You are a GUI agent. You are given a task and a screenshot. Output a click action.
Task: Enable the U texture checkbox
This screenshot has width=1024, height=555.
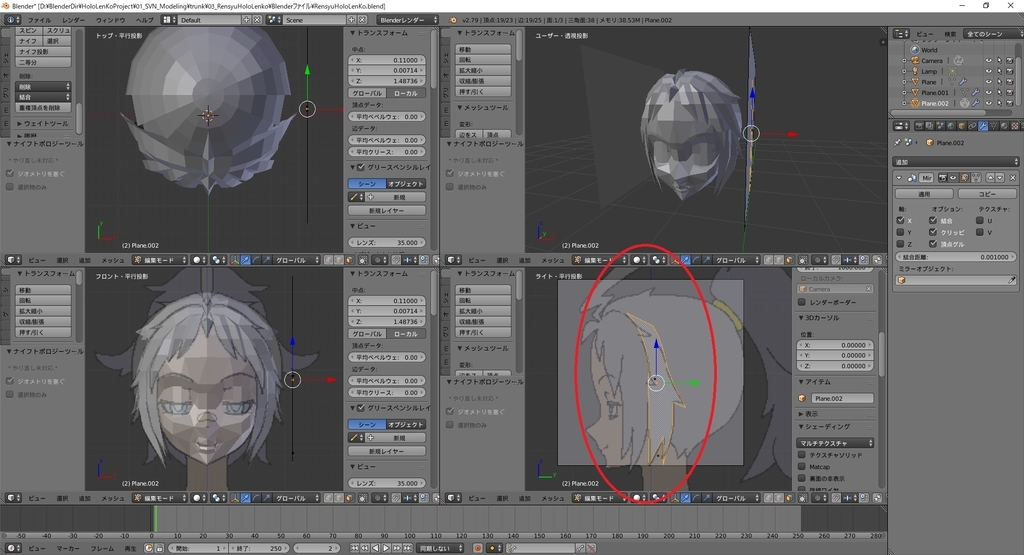click(980, 221)
